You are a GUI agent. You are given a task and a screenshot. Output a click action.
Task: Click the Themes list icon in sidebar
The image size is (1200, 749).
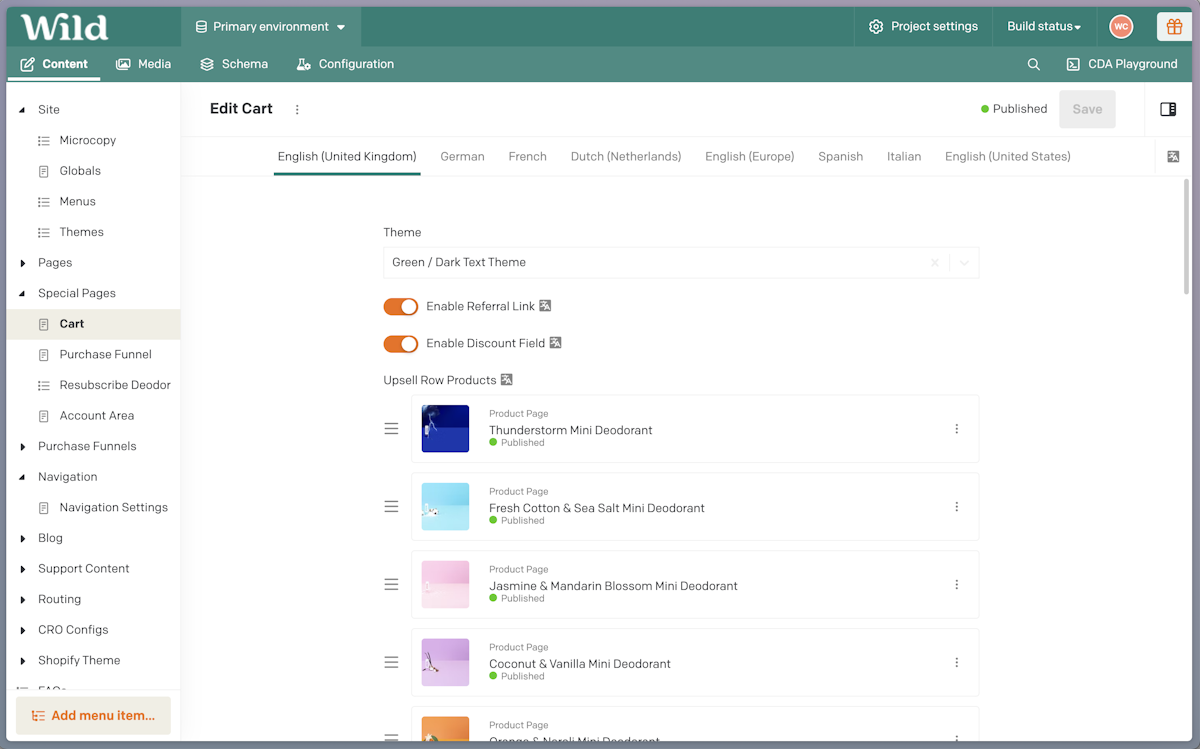pos(44,232)
